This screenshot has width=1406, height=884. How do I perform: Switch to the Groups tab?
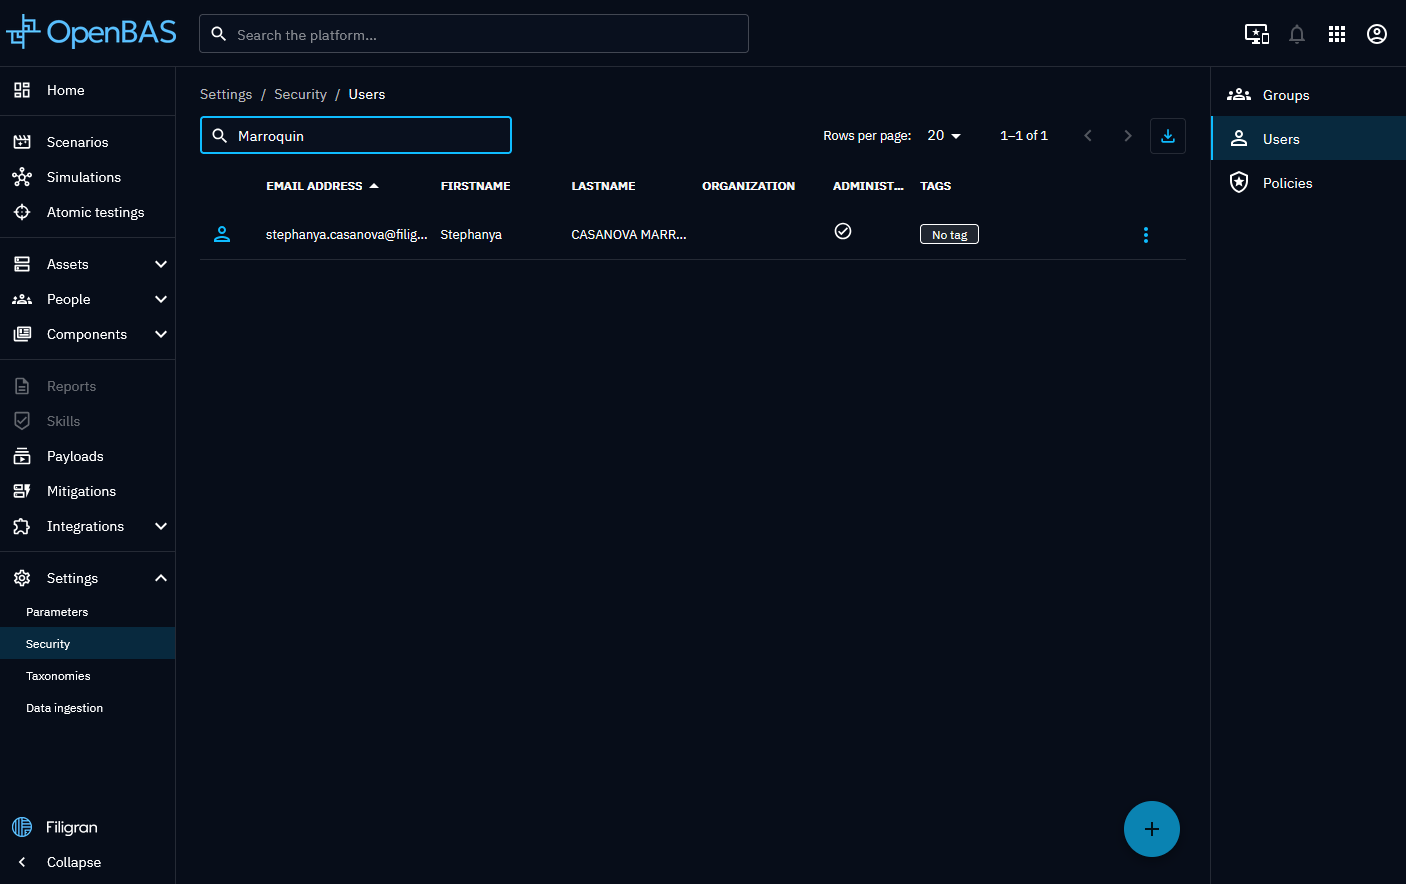1285,95
